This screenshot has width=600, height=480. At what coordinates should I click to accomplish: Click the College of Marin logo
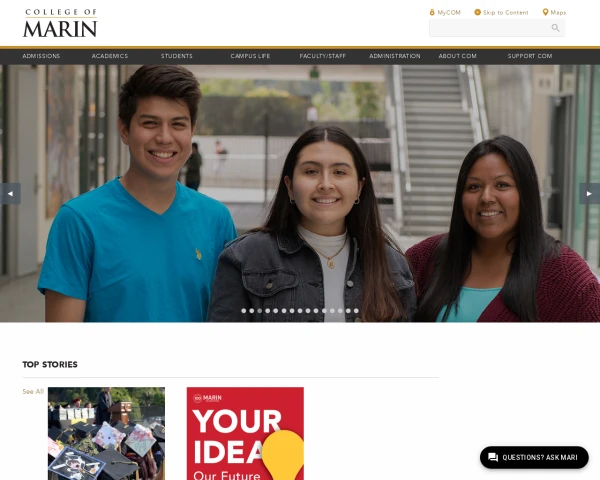click(x=60, y=23)
